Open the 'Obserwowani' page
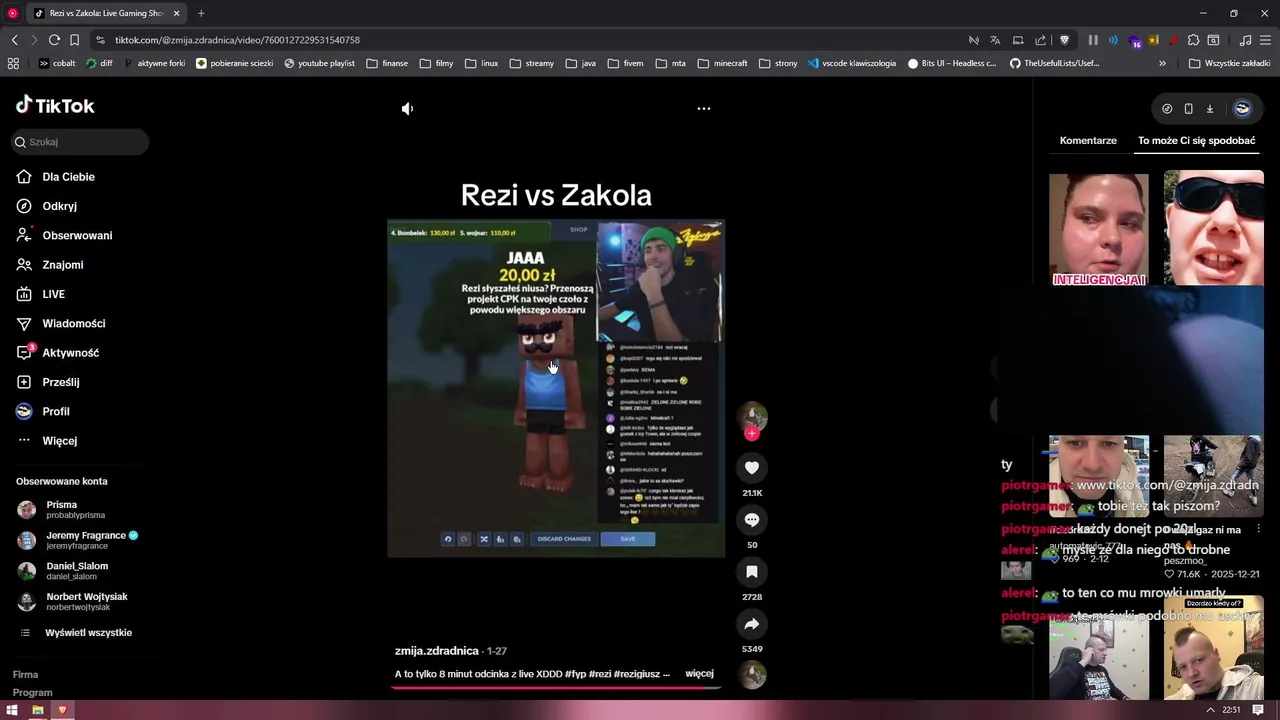The height and width of the screenshot is (720, 1280). coord(77,236)
